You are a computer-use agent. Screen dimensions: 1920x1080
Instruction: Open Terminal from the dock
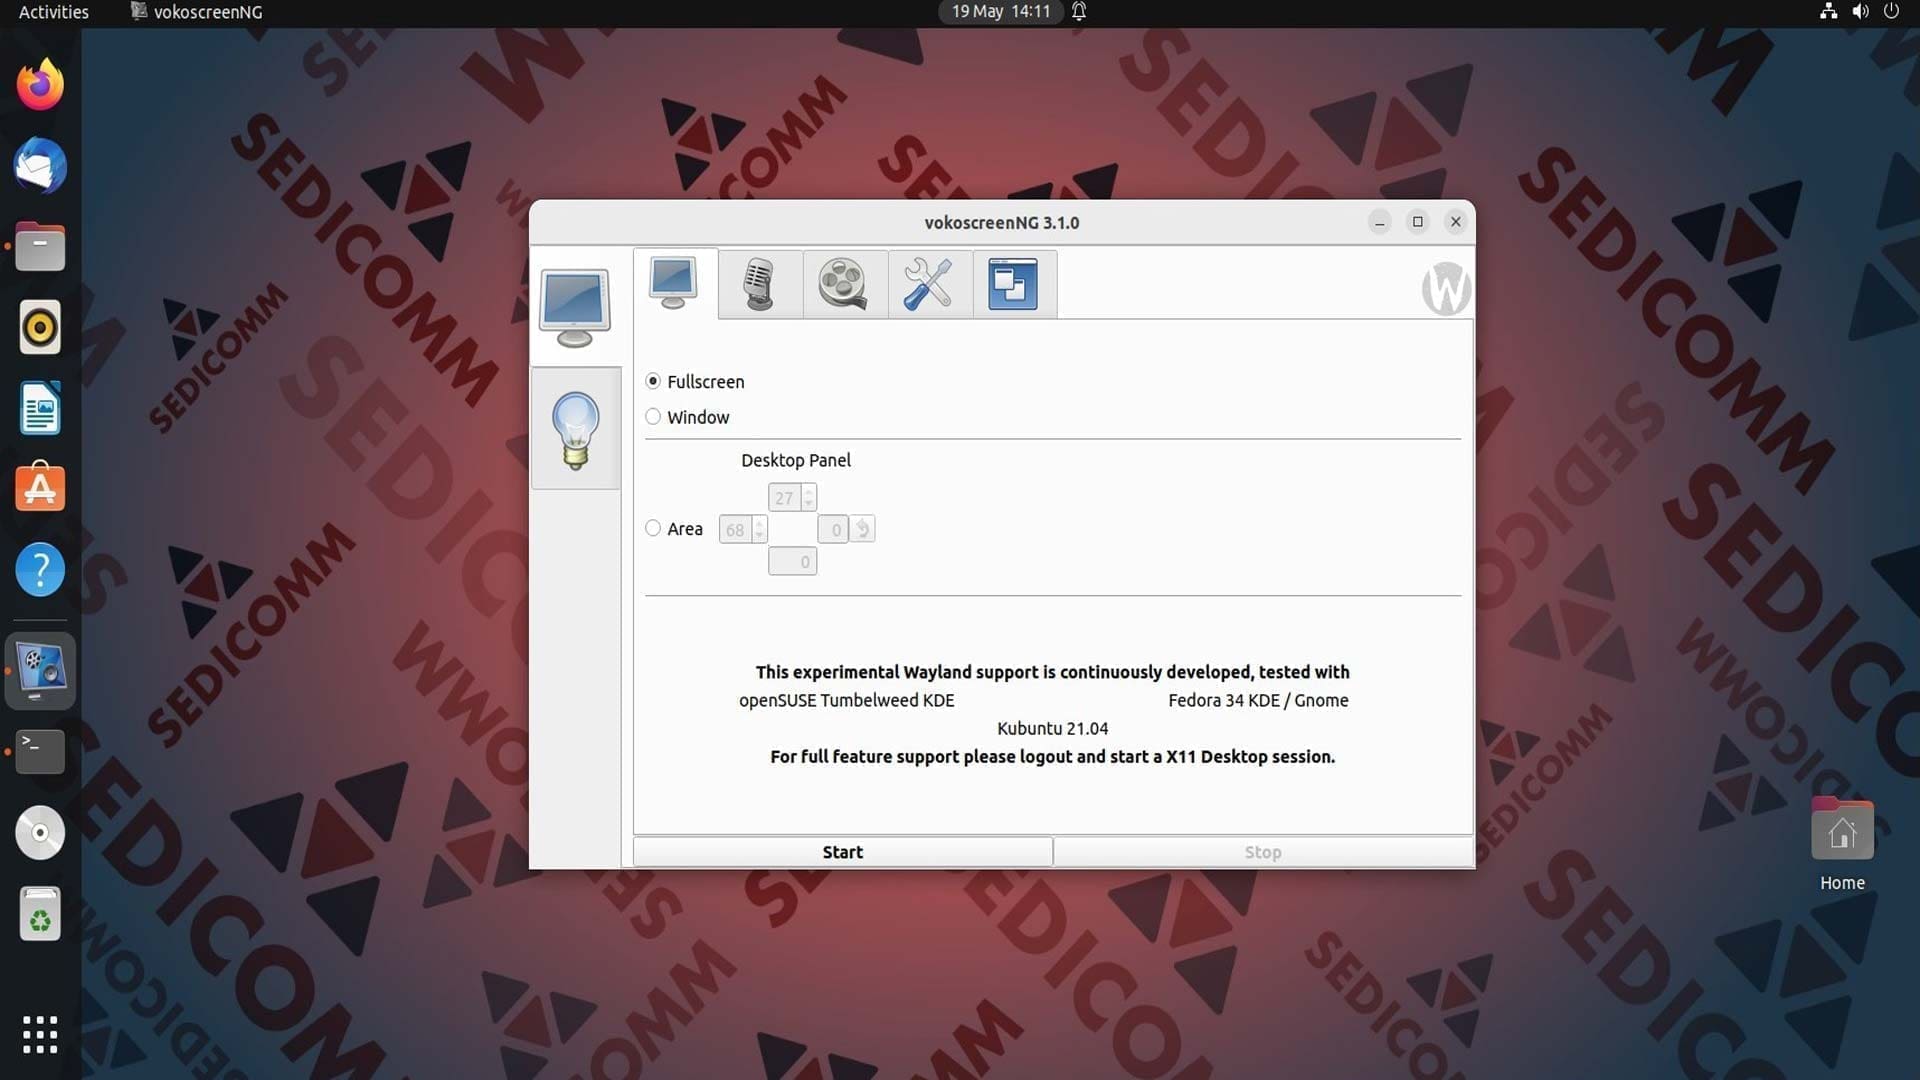click(40, 751)
